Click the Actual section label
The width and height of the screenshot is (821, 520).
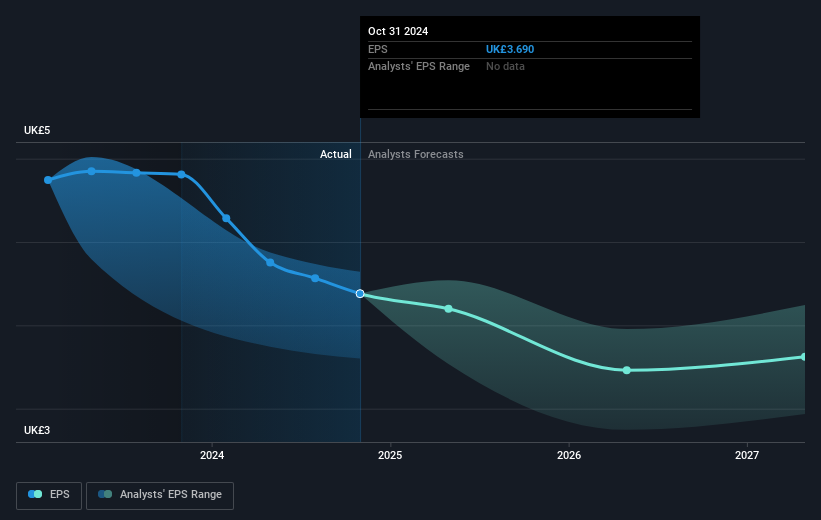pos(336,154)
